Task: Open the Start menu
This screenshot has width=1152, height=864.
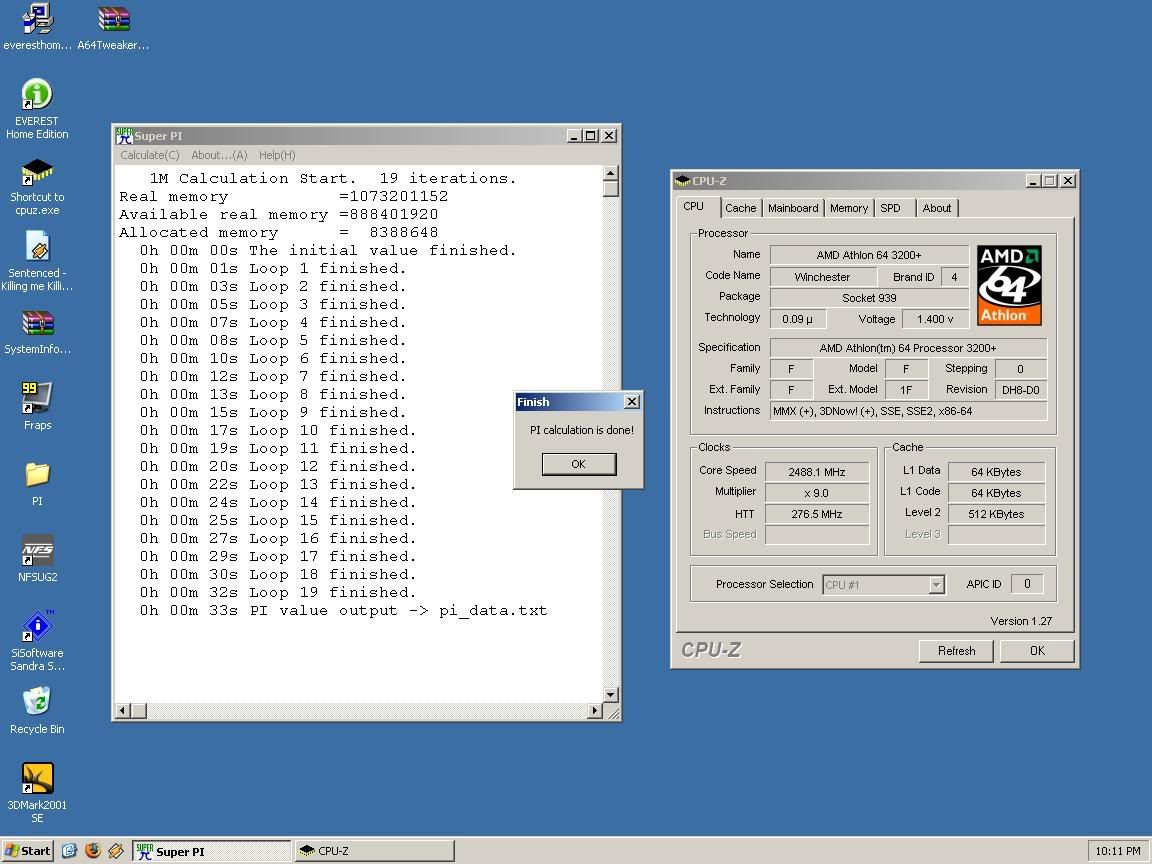Action: [x=28, y=851]
